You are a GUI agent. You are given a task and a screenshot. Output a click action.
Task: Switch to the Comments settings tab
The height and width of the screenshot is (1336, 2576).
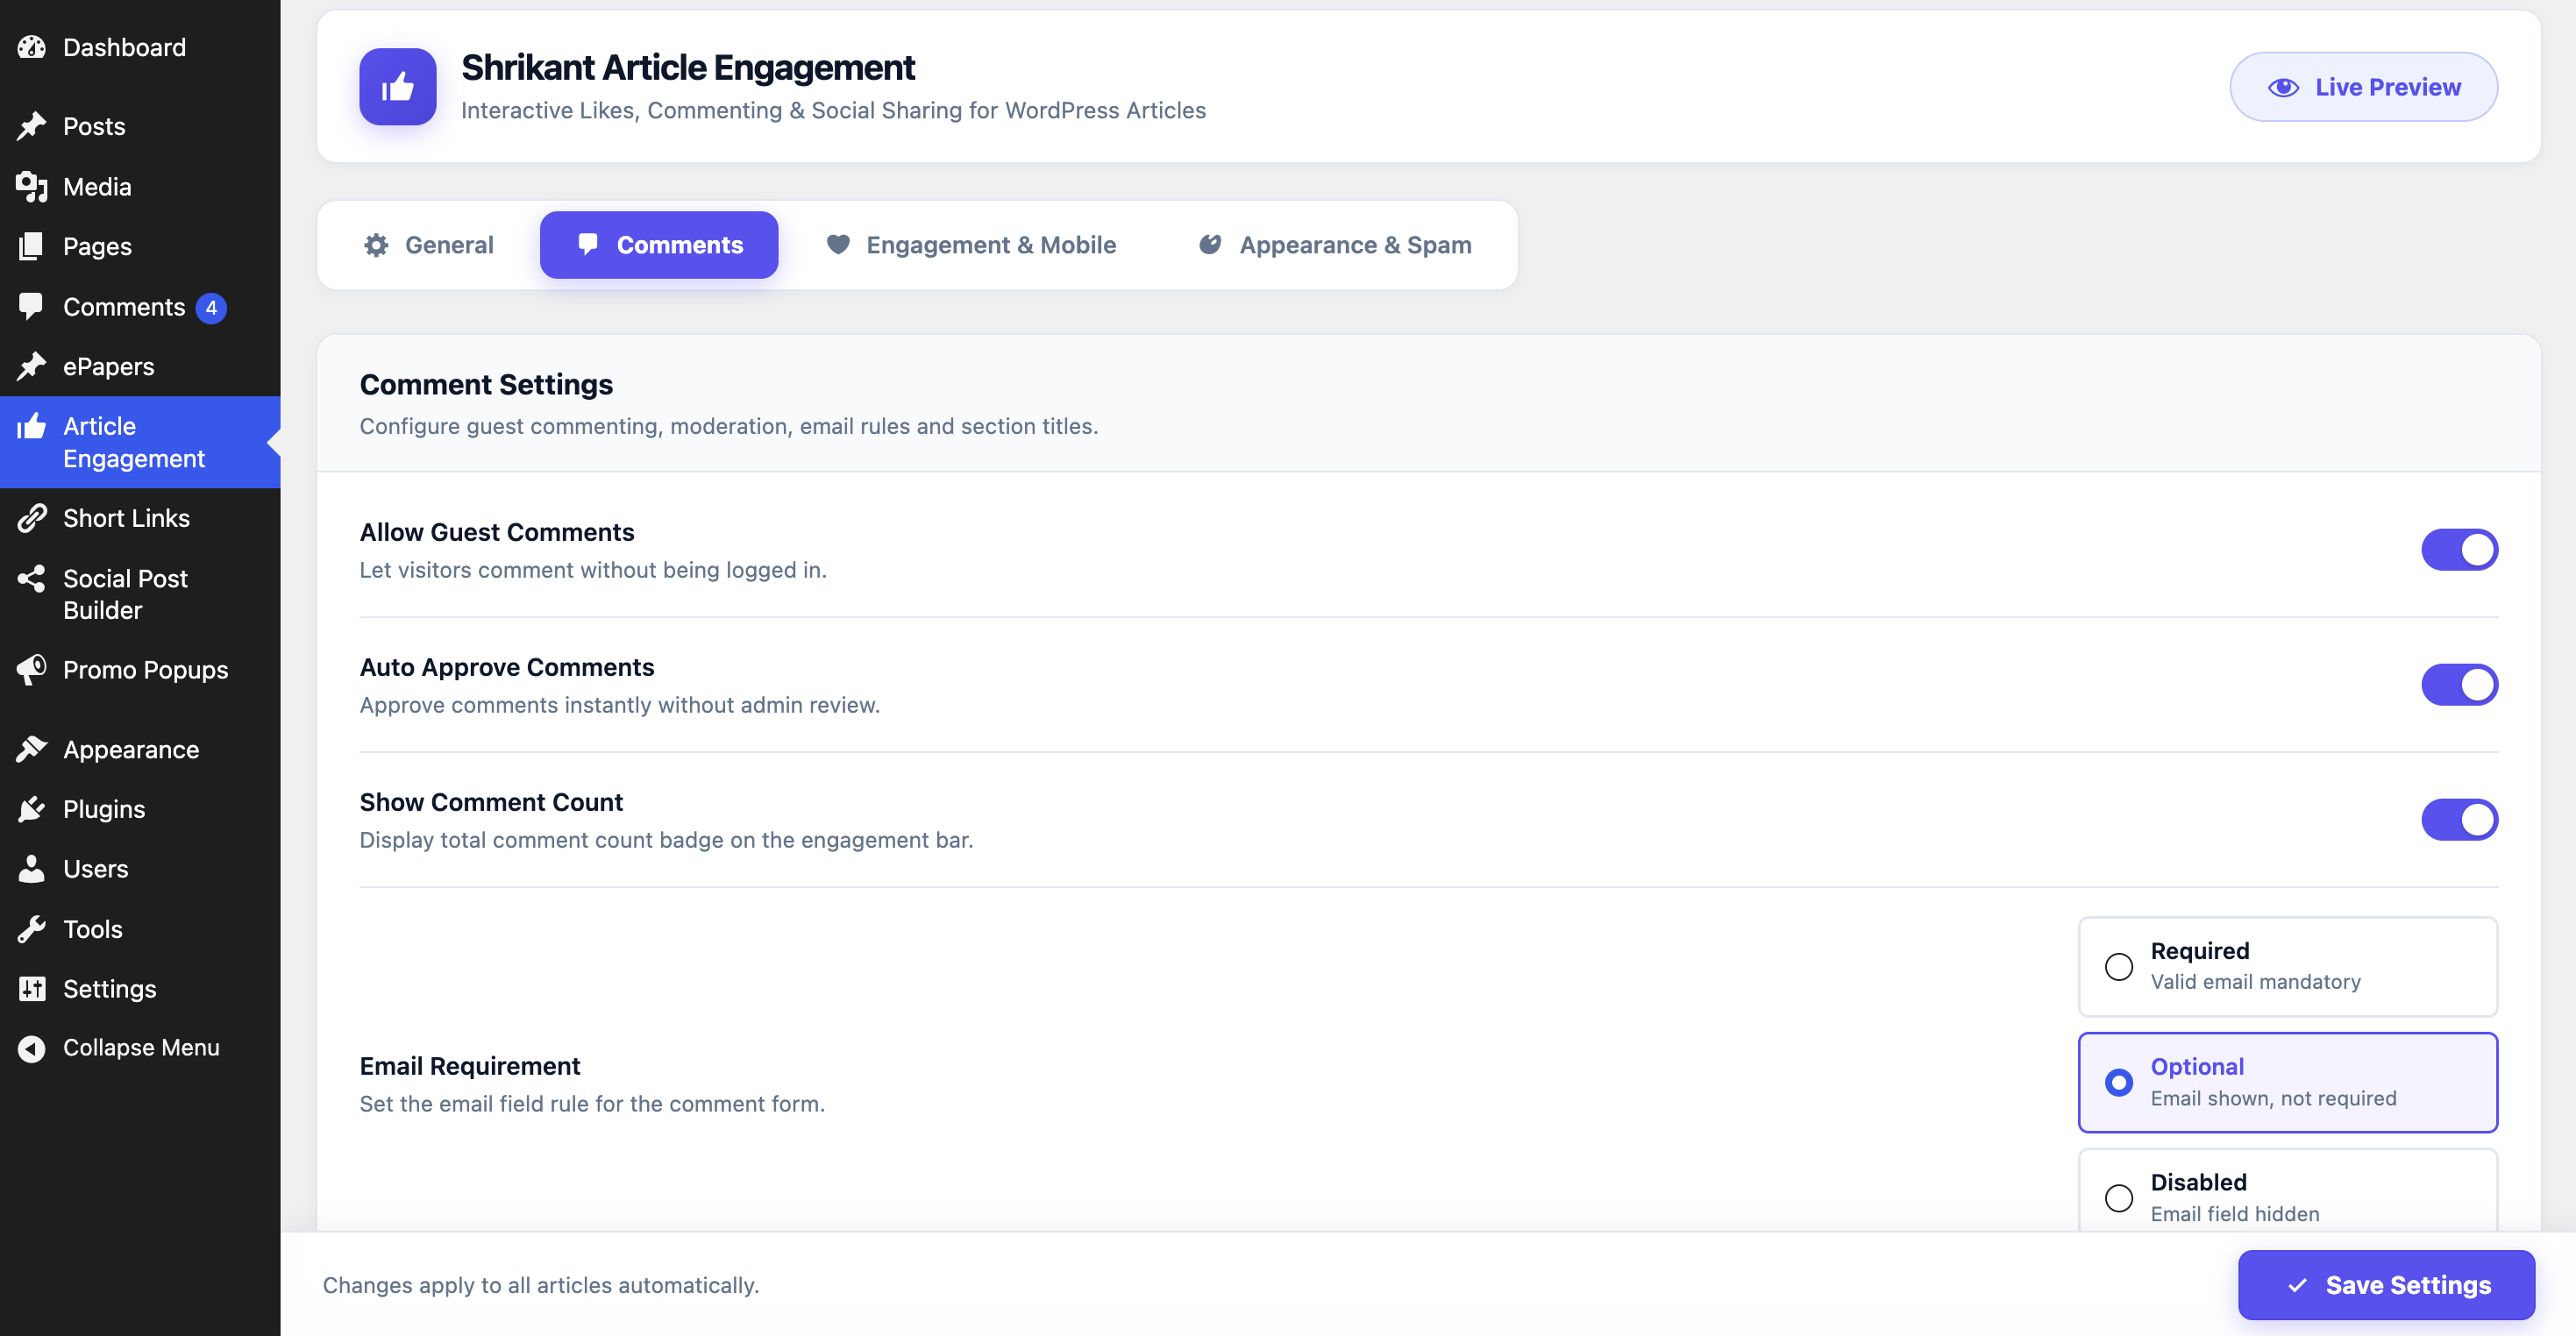coord(659,245)
